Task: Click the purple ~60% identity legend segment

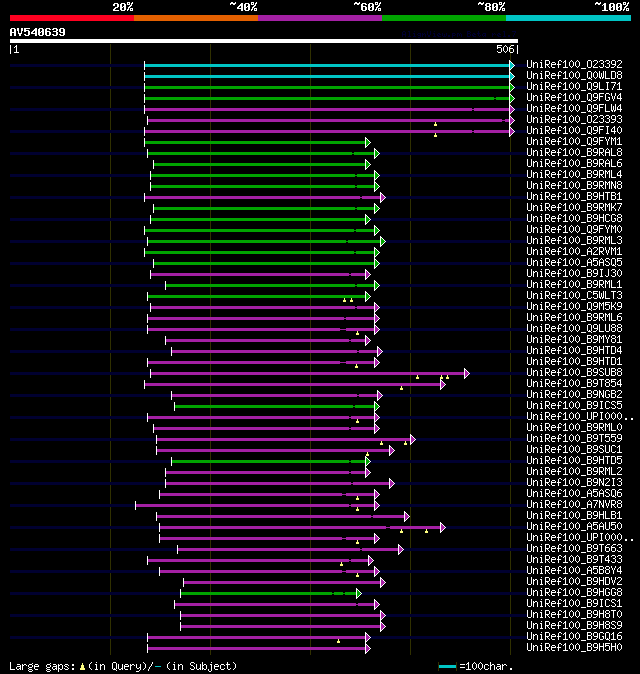Action: [320, 18]
